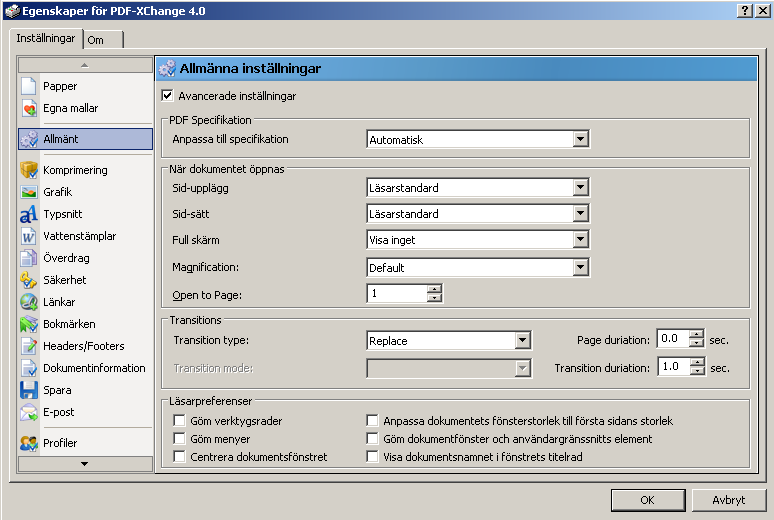Enable Göm menyer checkbox
The image size is (774, 520).
tap(179, 439)
